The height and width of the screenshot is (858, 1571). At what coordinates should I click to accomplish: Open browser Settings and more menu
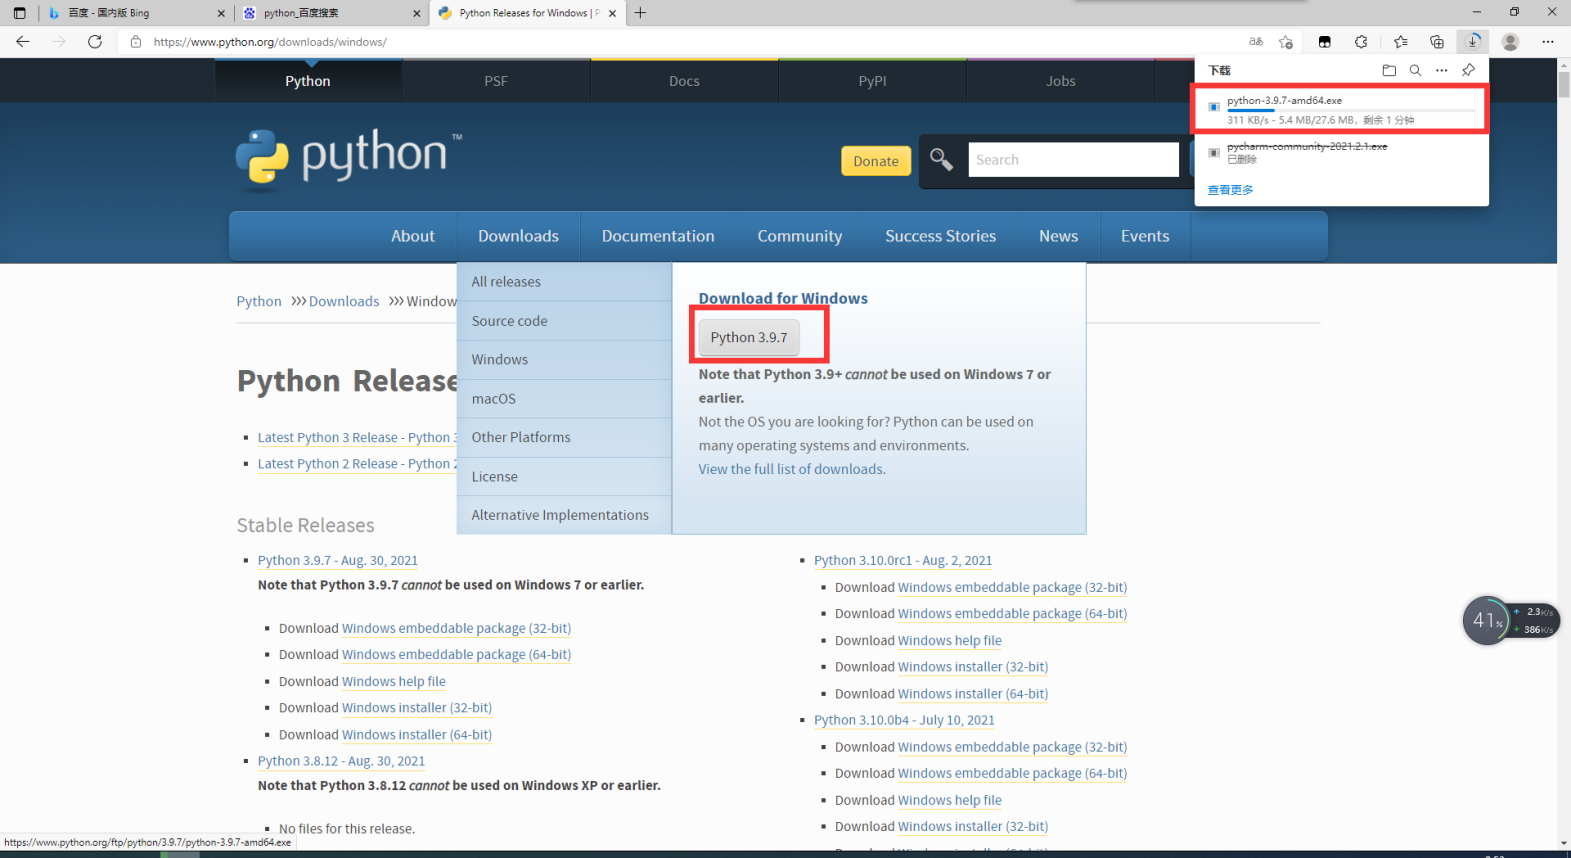tap(1548, 41)
